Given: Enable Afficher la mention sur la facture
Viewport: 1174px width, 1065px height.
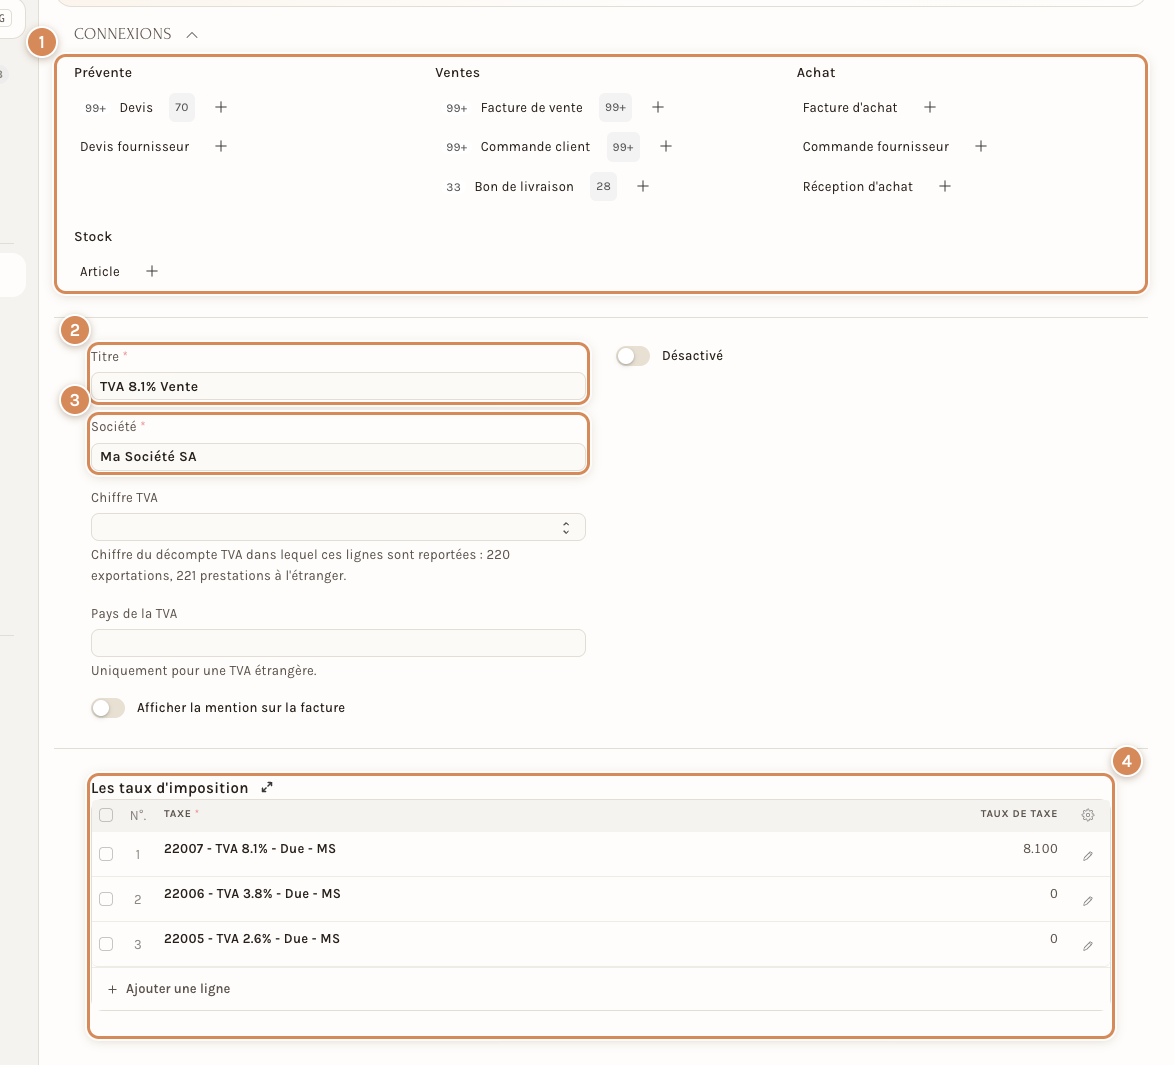Looking at the screenshot, I should (x=108, y=708).
